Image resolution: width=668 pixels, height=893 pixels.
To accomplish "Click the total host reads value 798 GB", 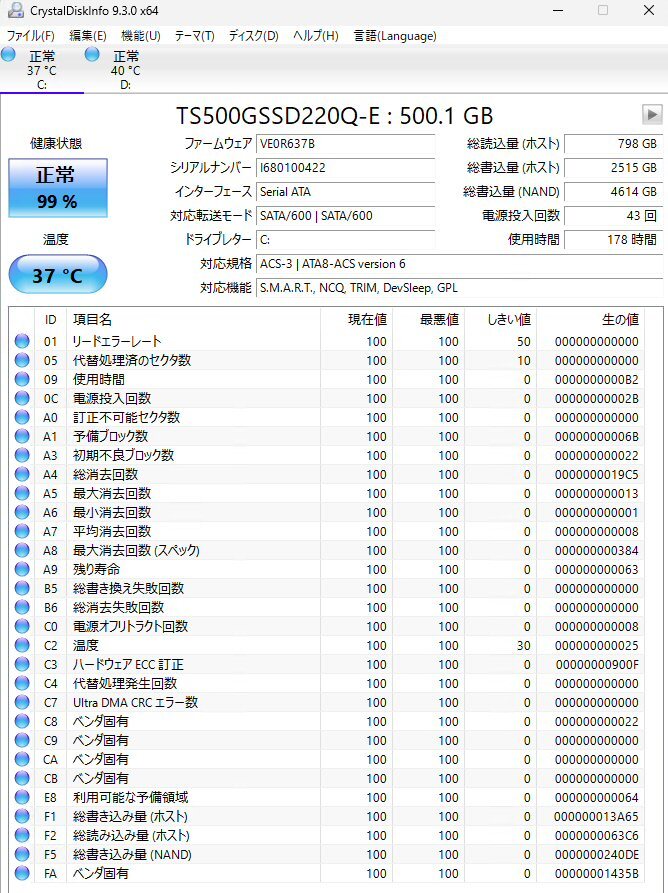I will pyautogui.click(x=614, y=144).
